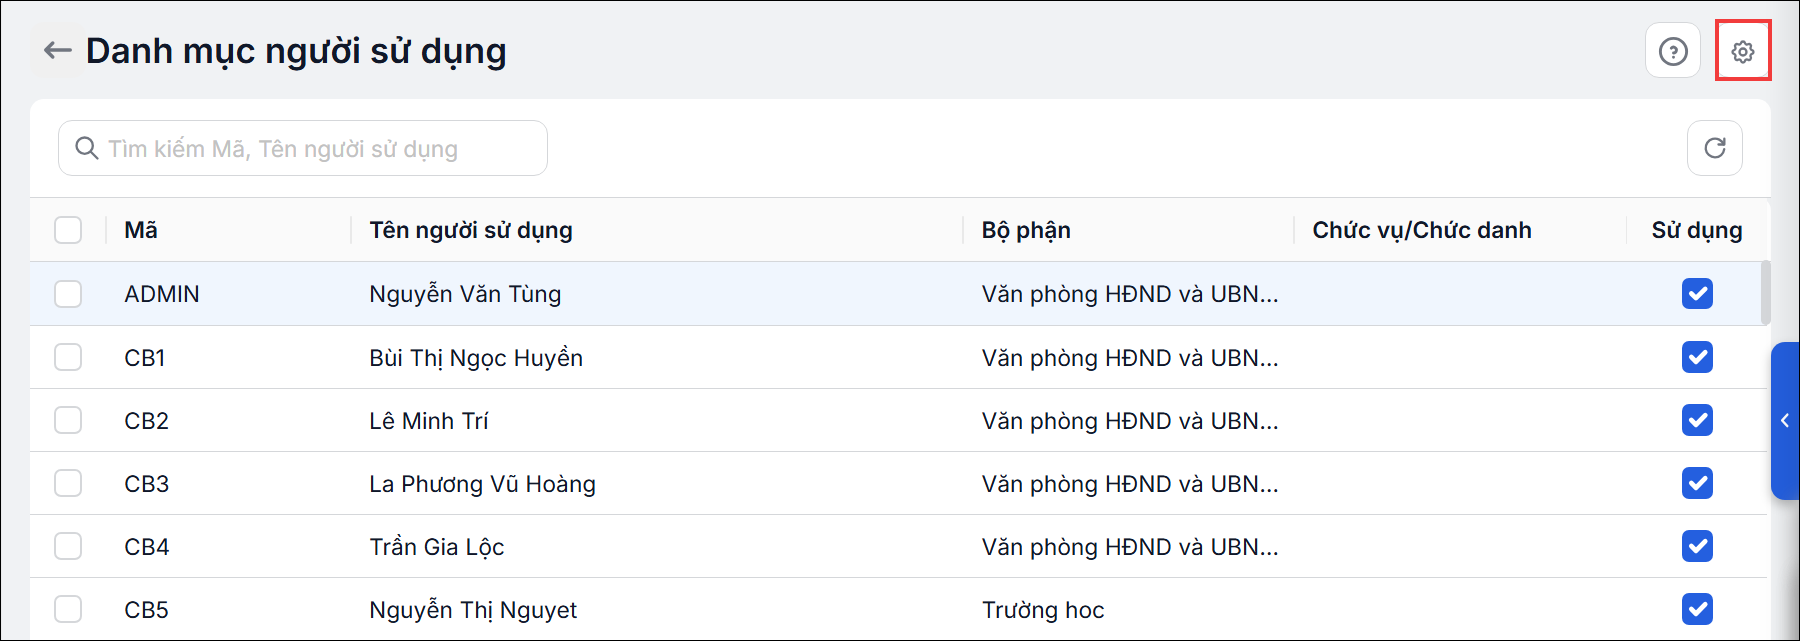Uncheck Sử dụng for Nguyễn Văn Tùng
1800x641 pixels.
pos(1697,294)
